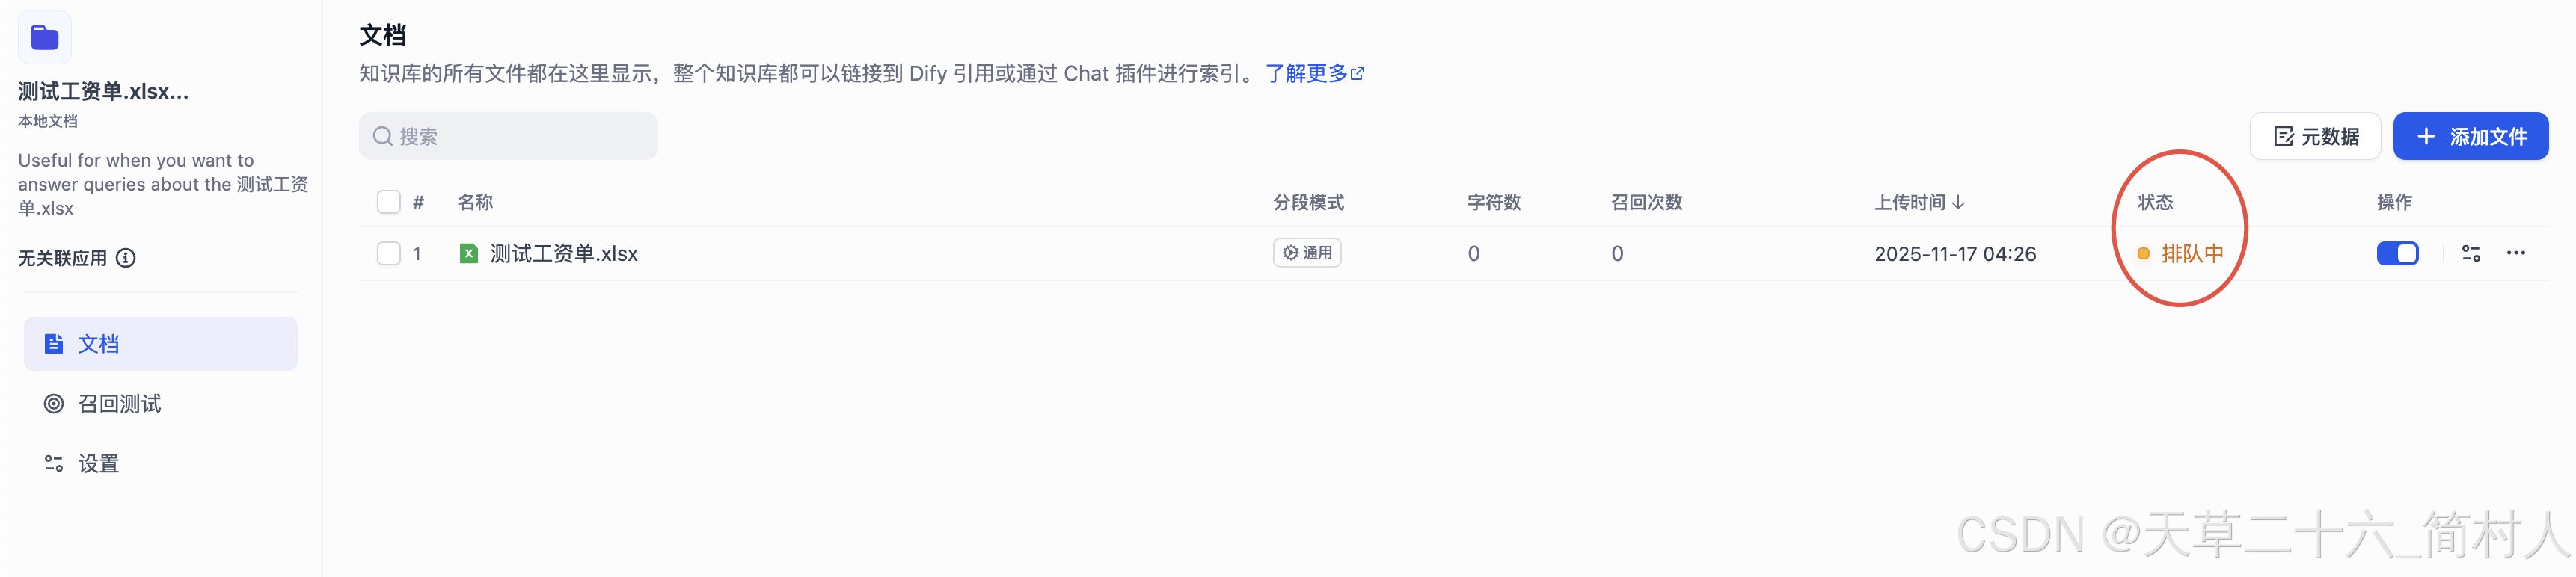Open settings icon in the 操作 column
The image size is (2576, 577).
point(2470,253)
